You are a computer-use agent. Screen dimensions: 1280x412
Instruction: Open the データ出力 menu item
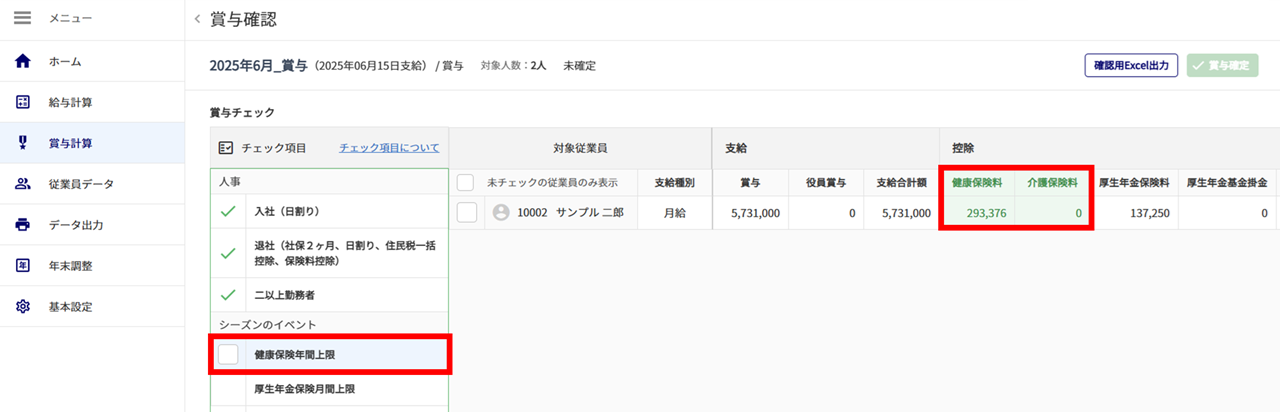point(76,225)
